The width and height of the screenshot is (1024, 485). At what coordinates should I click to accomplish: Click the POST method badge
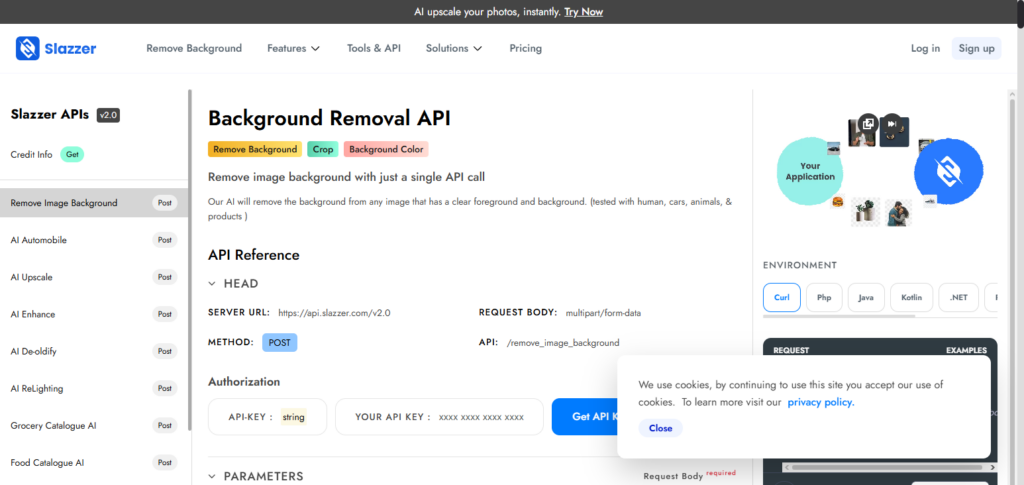click(280, 343)
